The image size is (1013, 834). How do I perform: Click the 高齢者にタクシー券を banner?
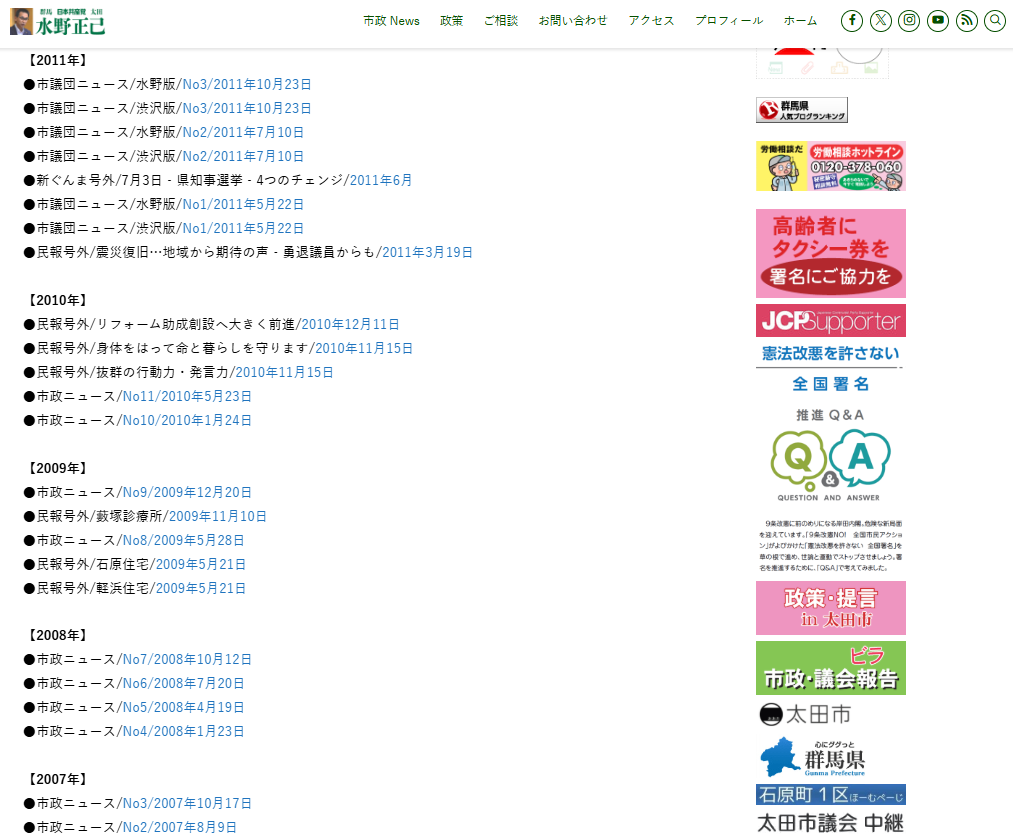click(830, 253)
